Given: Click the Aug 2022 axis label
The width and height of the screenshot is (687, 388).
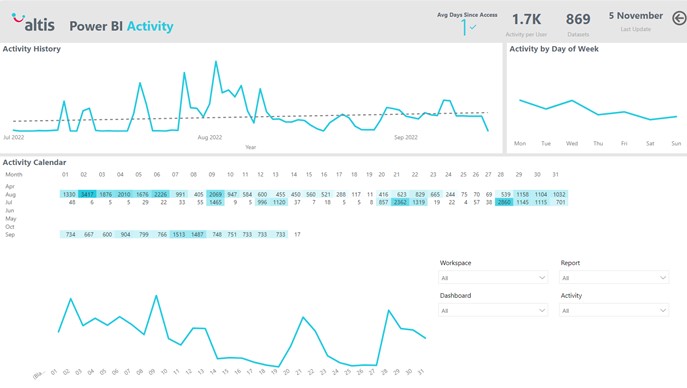Looking at the screenshot, I should [x=210, y=137].
